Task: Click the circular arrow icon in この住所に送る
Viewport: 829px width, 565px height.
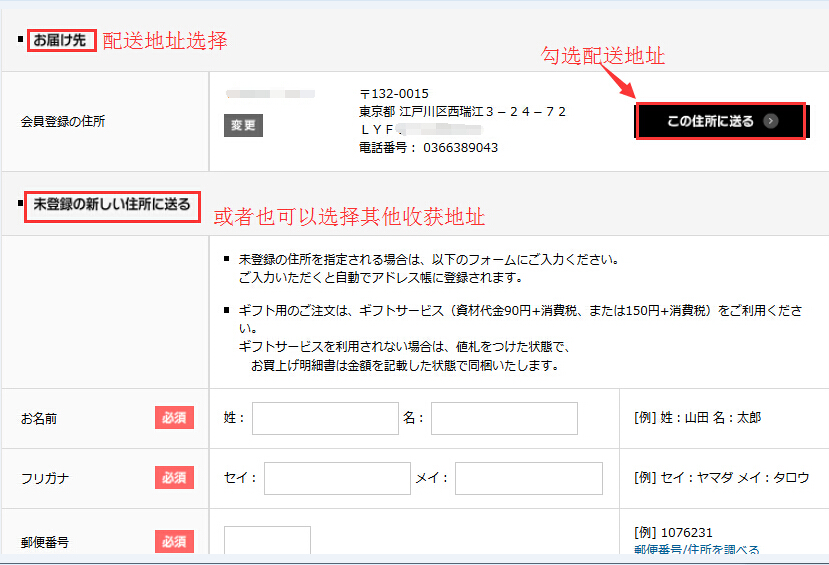Action: [x=770, y=121]
